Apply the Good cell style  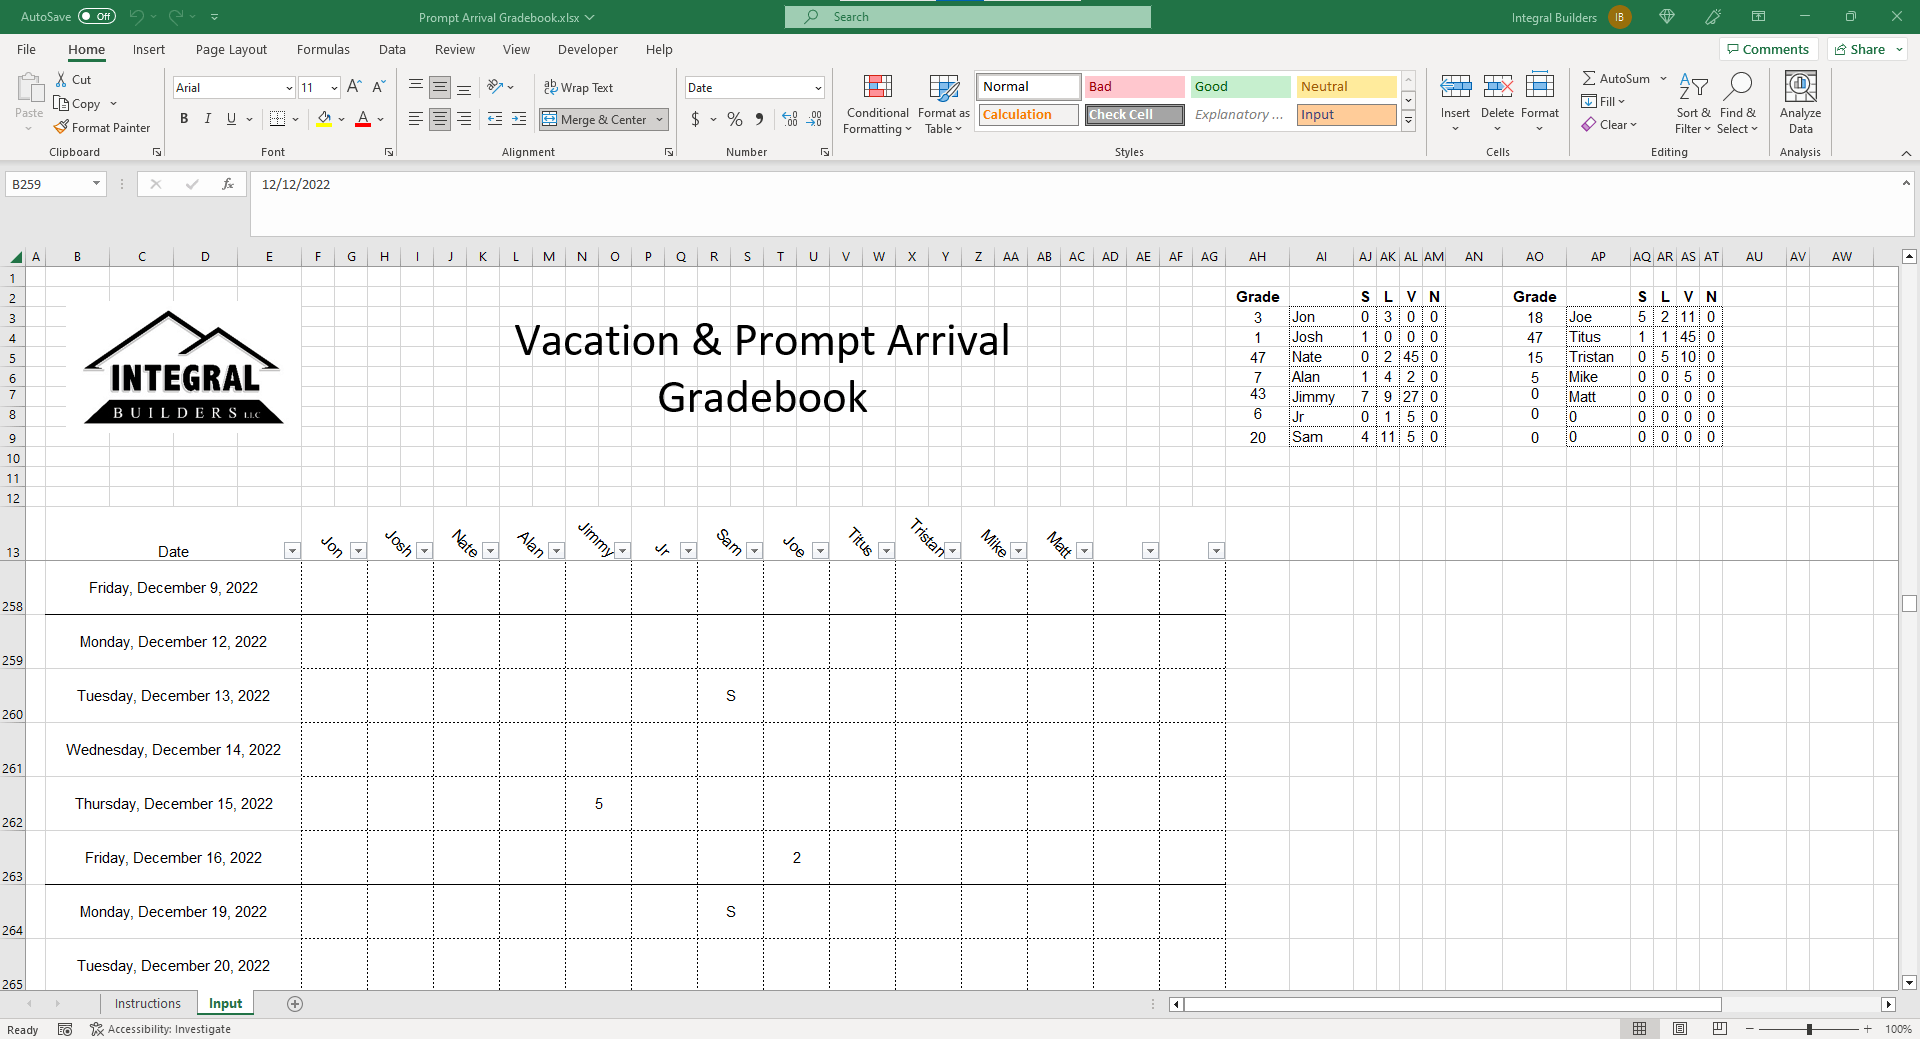pos(1240,87)
